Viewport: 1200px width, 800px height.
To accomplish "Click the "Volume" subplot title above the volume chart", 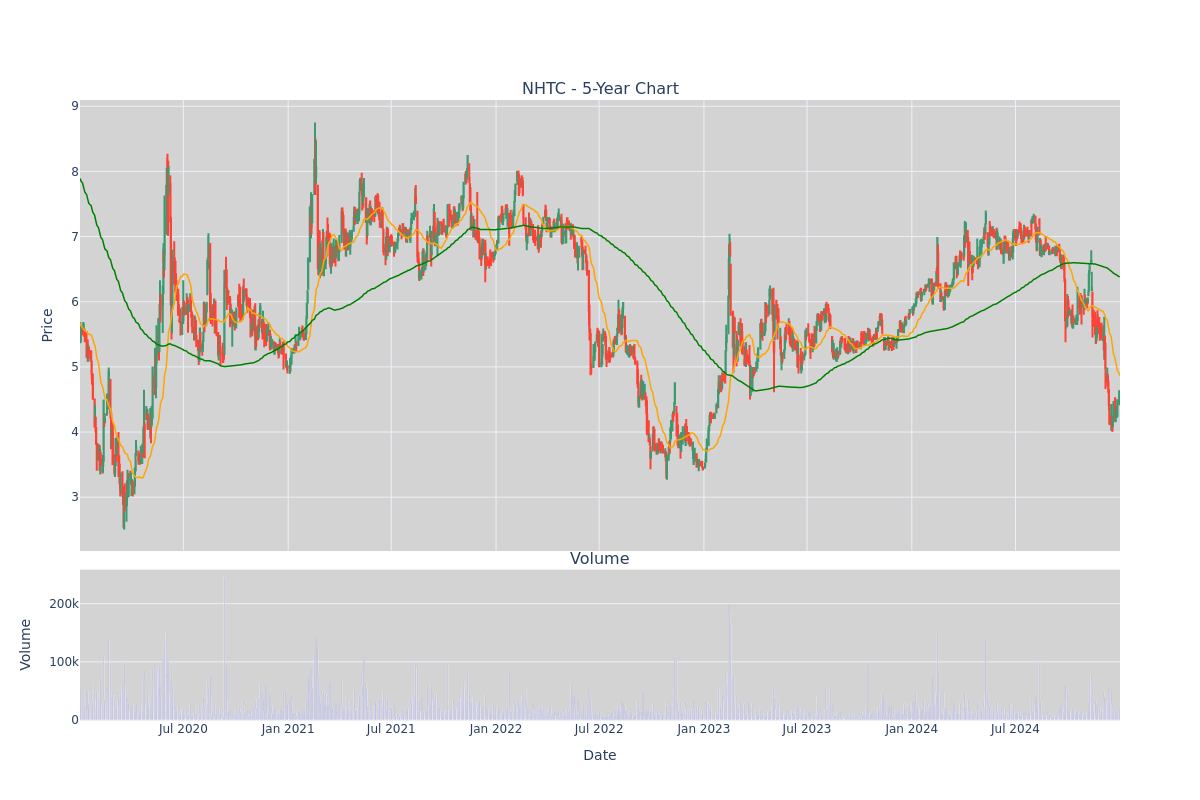I will [x=600, y=559].
